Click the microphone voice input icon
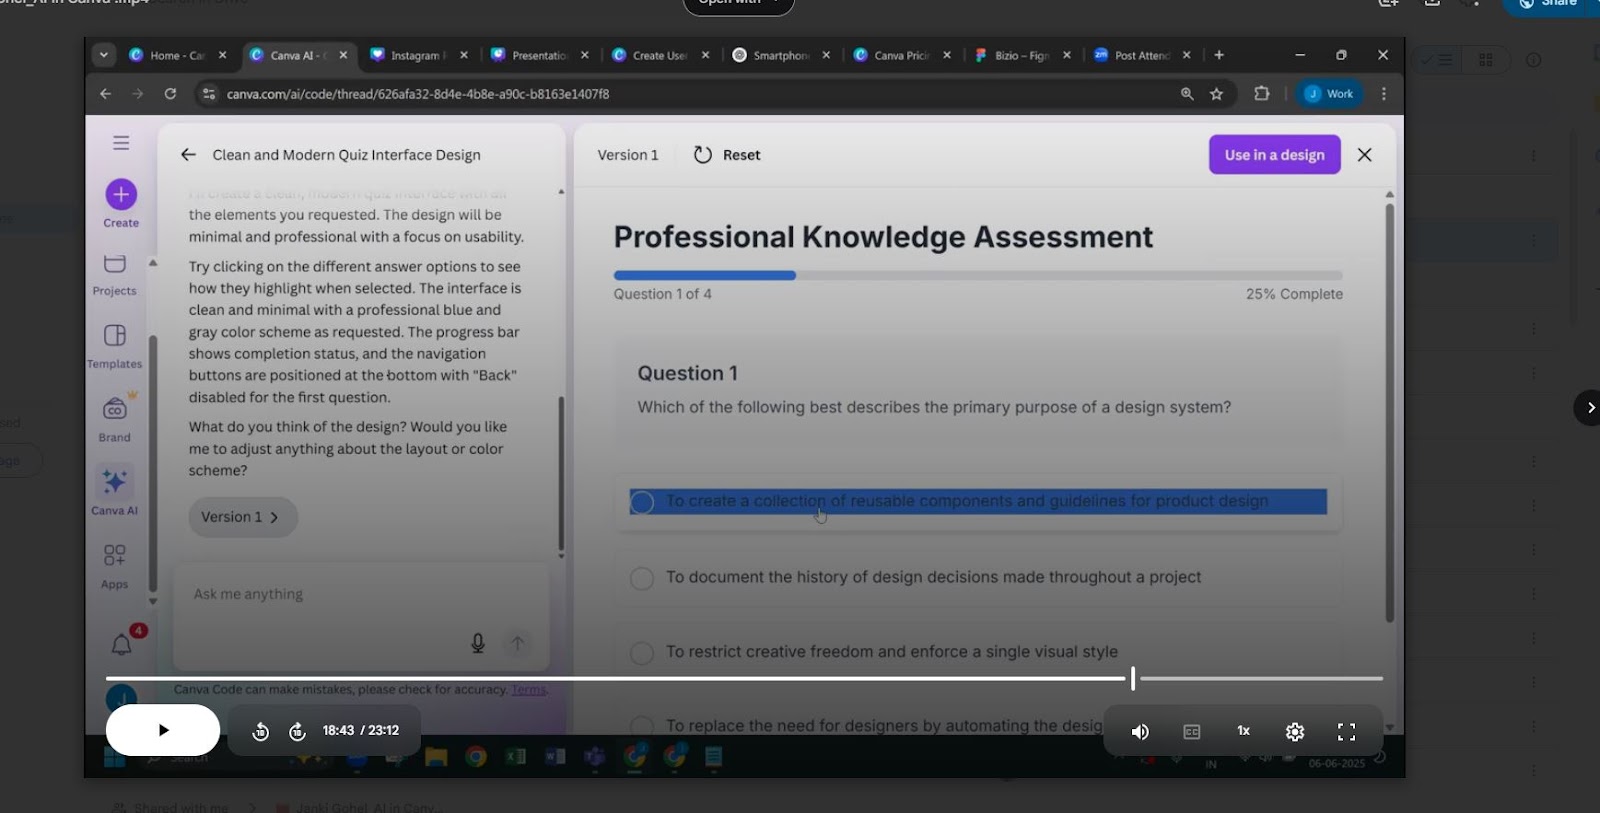1600x813 pixels. click(478, 643)
